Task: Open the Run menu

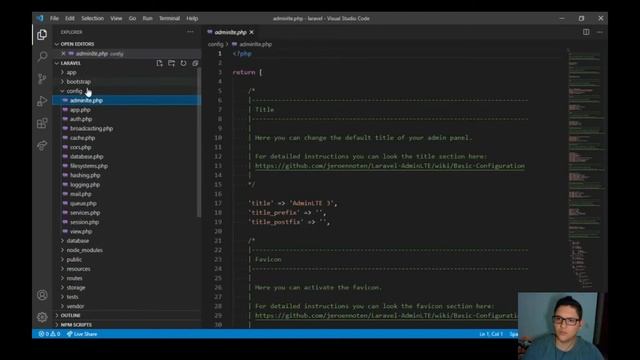Action: [147, 18]
